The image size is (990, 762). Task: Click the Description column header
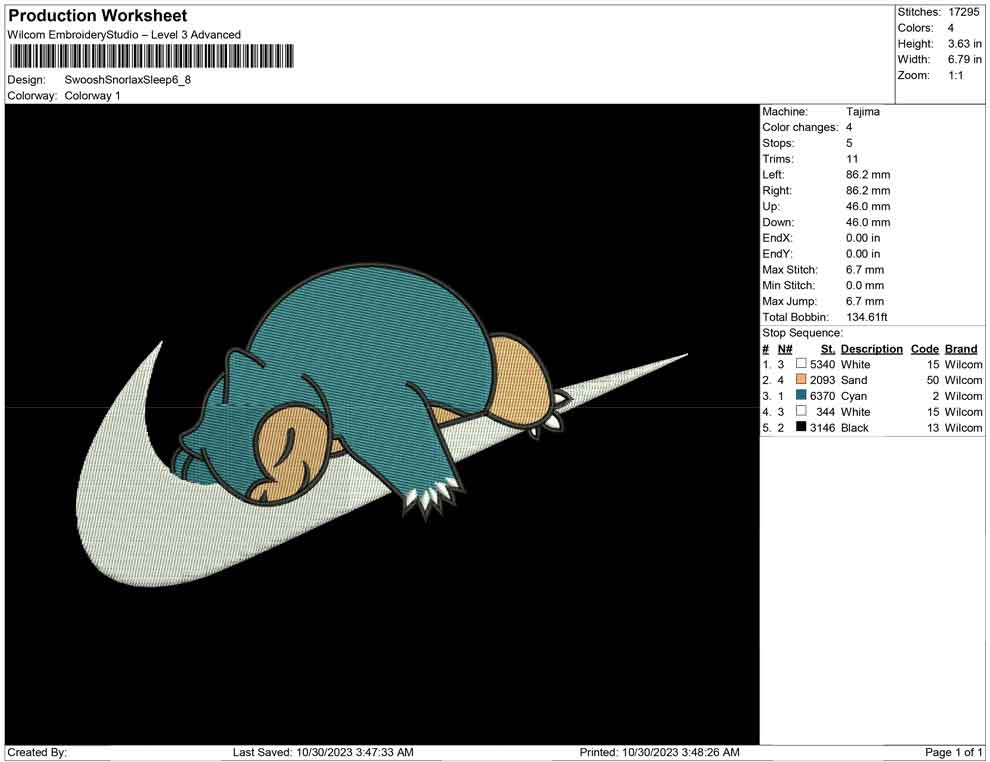(x=871, y=349)
